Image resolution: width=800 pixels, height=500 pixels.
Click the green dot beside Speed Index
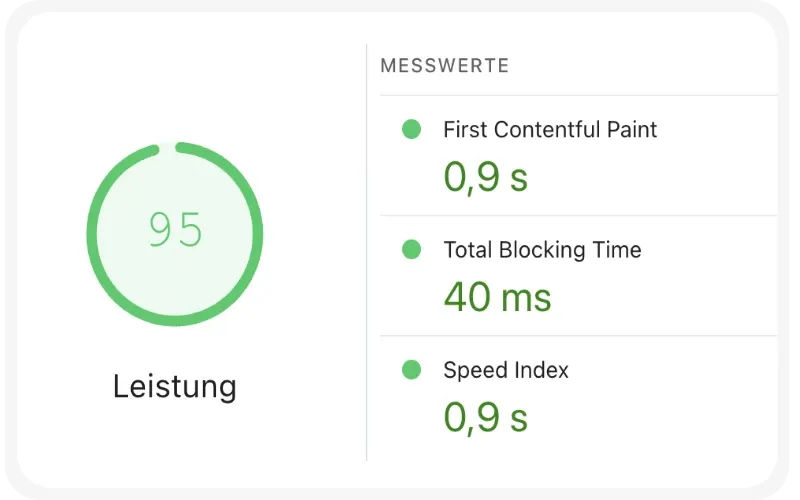[x=411, y=370]
